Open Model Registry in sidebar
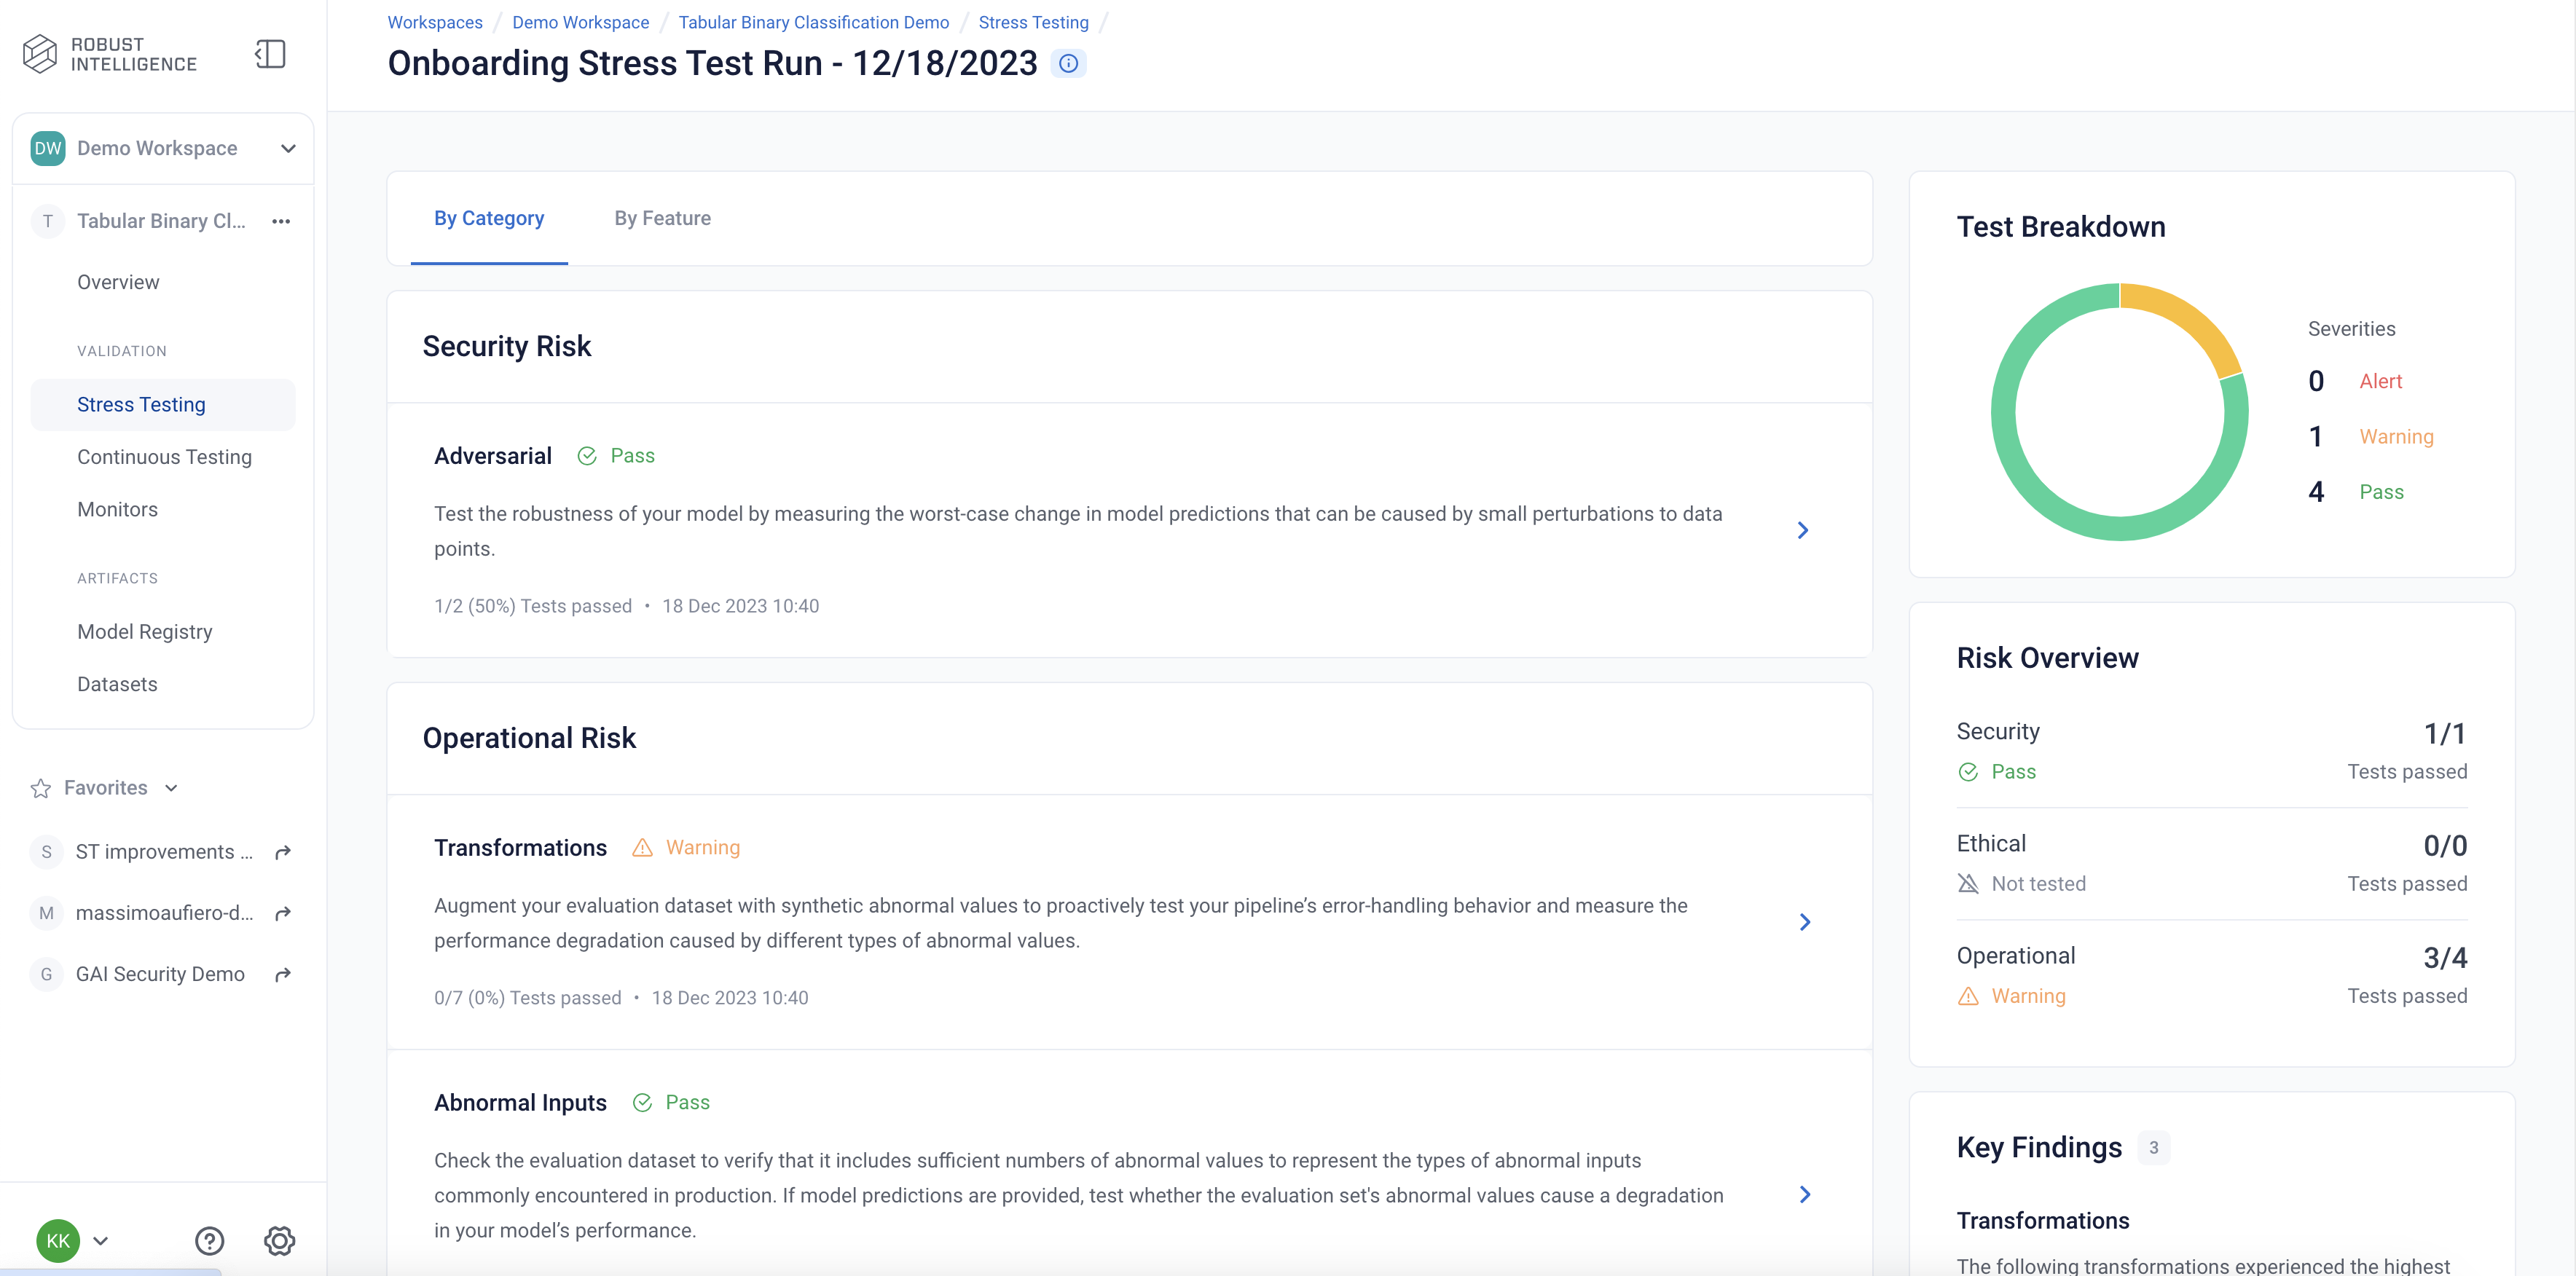The height and width of the screenshot is (1276, 2576). [144, 632]
